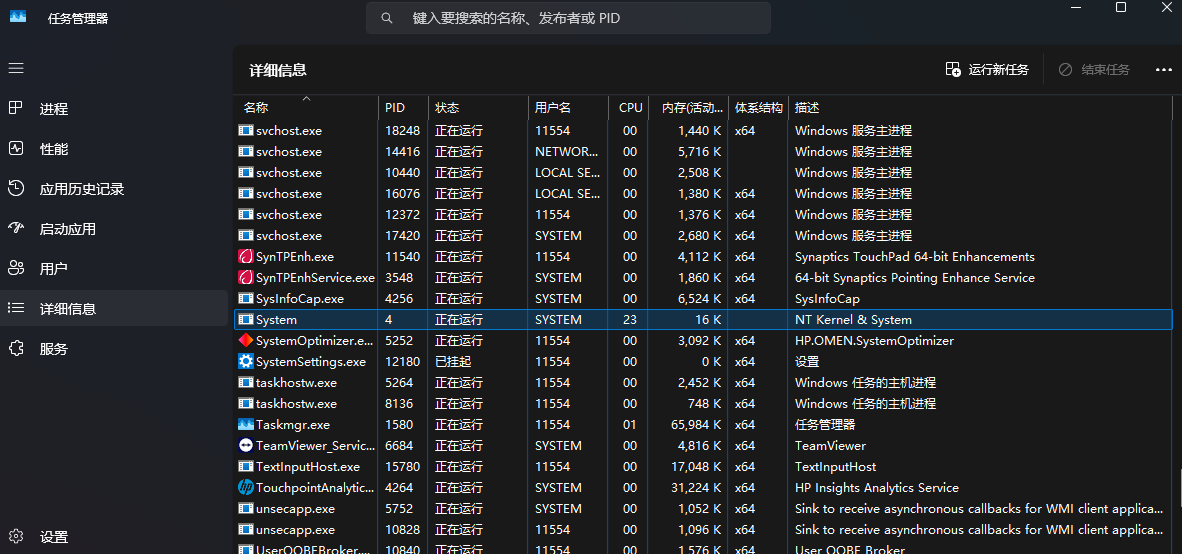Select unsecapp.exe row with PID 5752

703,509
